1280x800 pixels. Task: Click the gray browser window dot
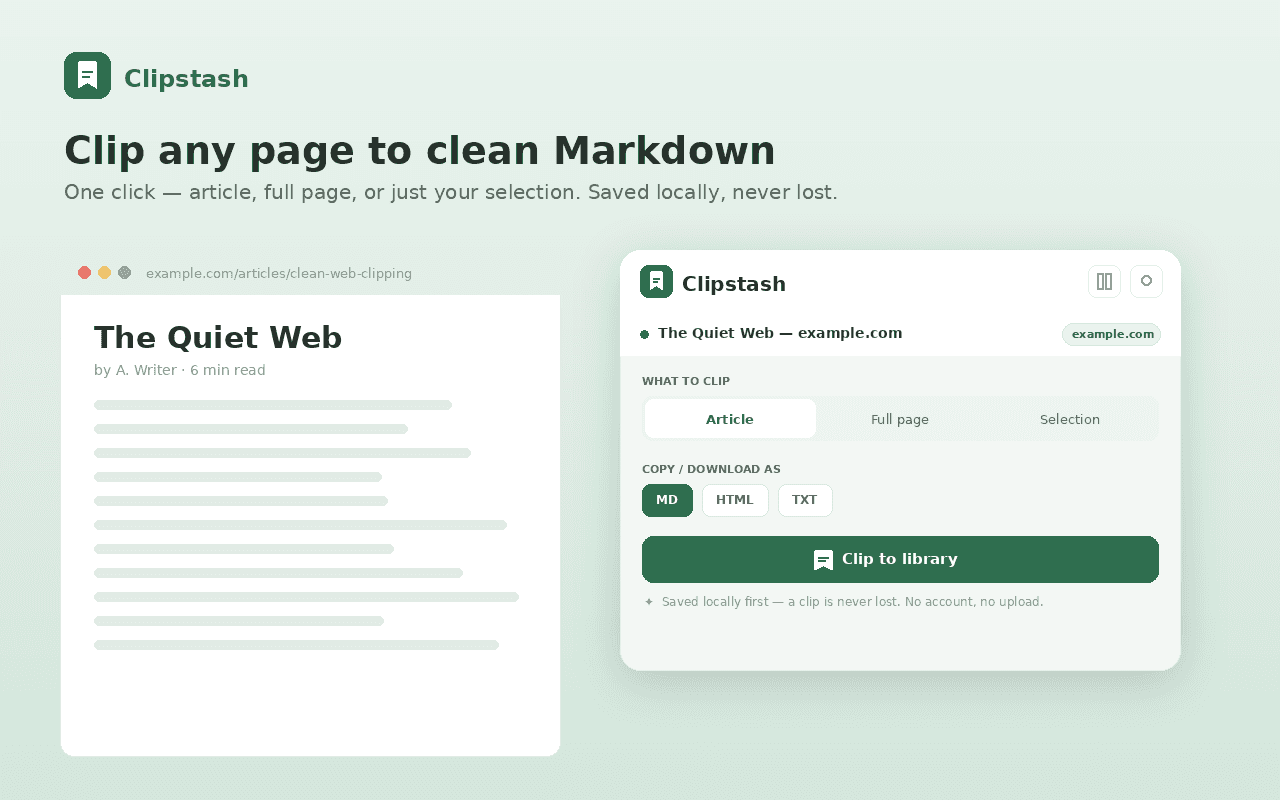pos(124,272)
